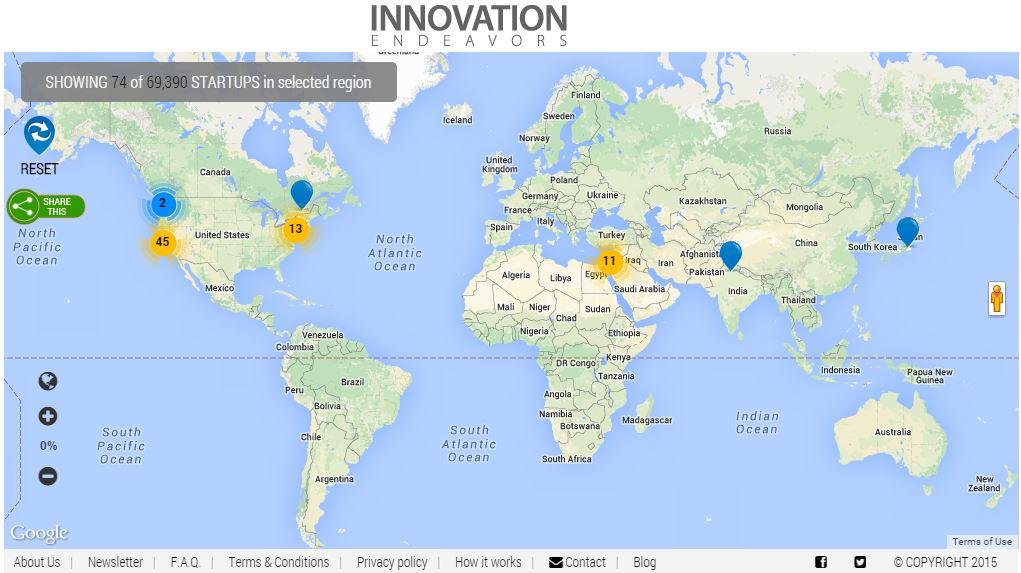The width and height of the screenshot is (1021, 573).
Task: Click the Reset map icon
Action: click(39, 134)
